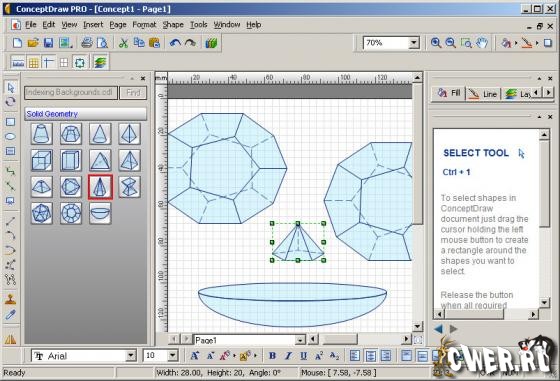Pick the hemisphere bowl shape from library

(x=100, y=213)
